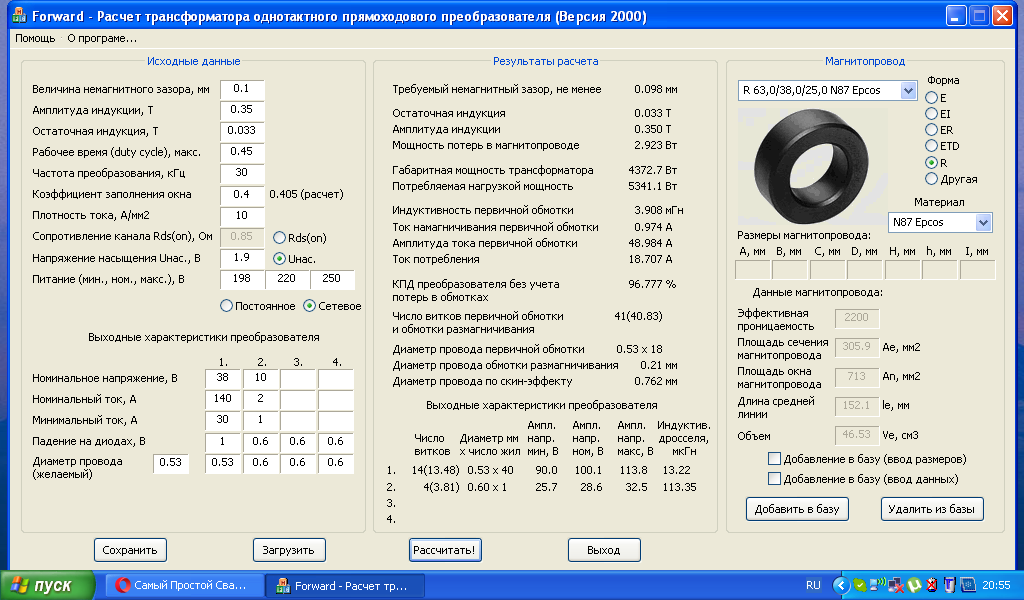
Task: Open the R 63,0/38,0/25,0 N87 Epcos core dropdown
Action: (908, 90)
